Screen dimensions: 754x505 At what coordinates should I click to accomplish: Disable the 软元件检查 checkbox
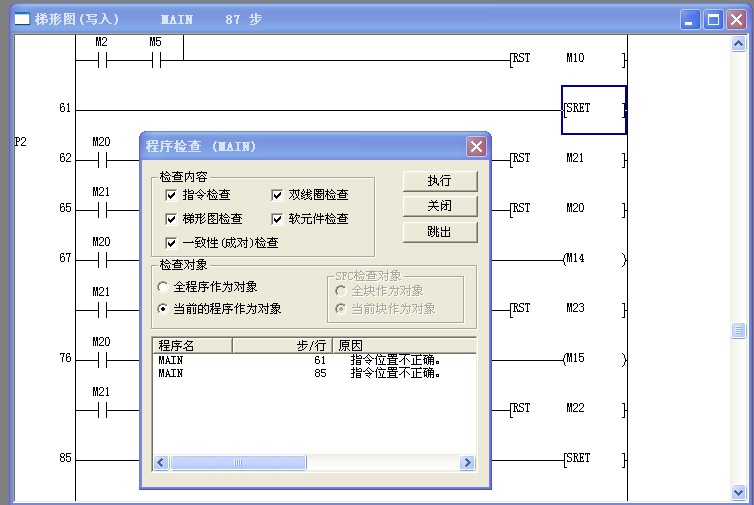tap(278, 219)
